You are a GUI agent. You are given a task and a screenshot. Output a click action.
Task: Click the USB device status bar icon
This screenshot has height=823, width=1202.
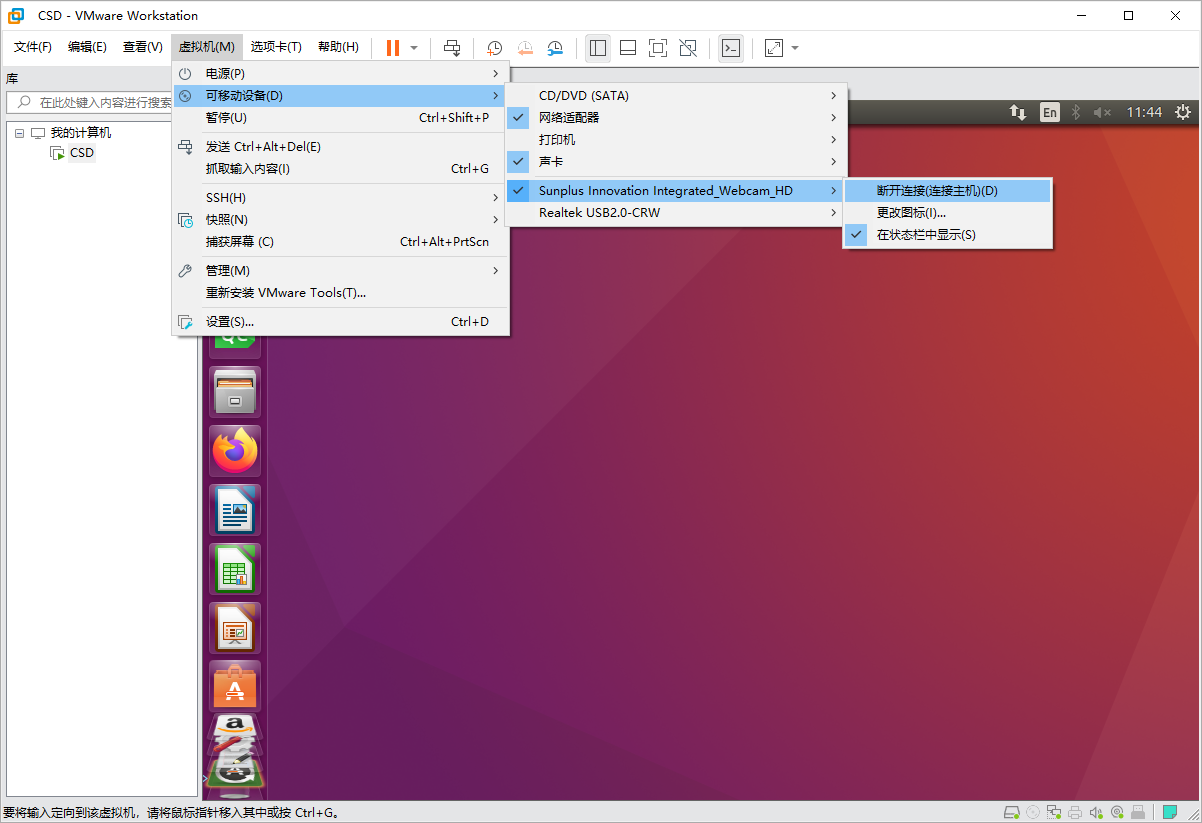tap(1138, 812)
